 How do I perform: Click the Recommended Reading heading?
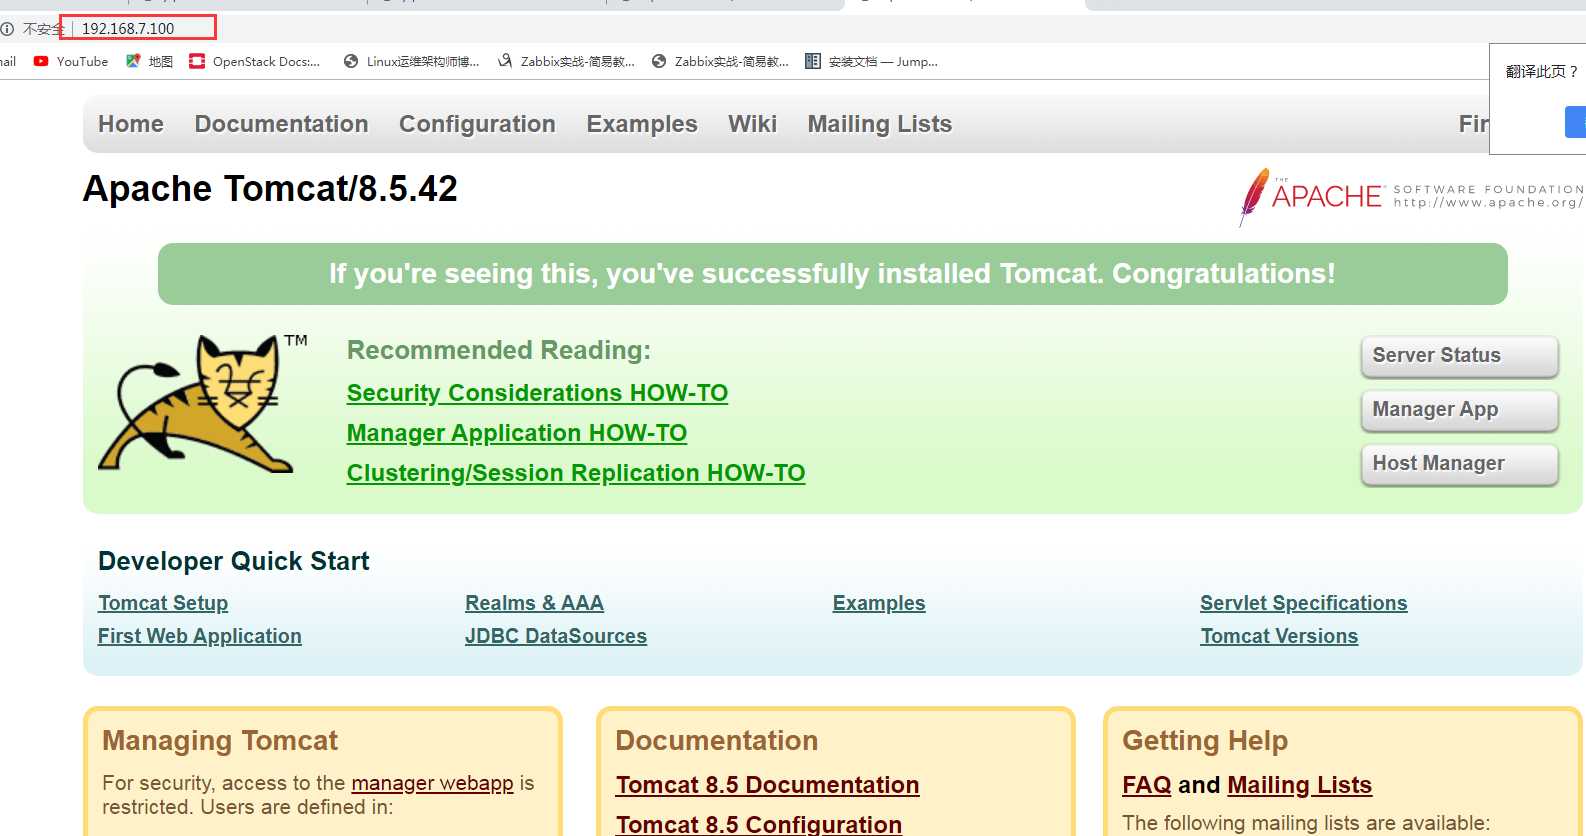(x=499, y=350)
